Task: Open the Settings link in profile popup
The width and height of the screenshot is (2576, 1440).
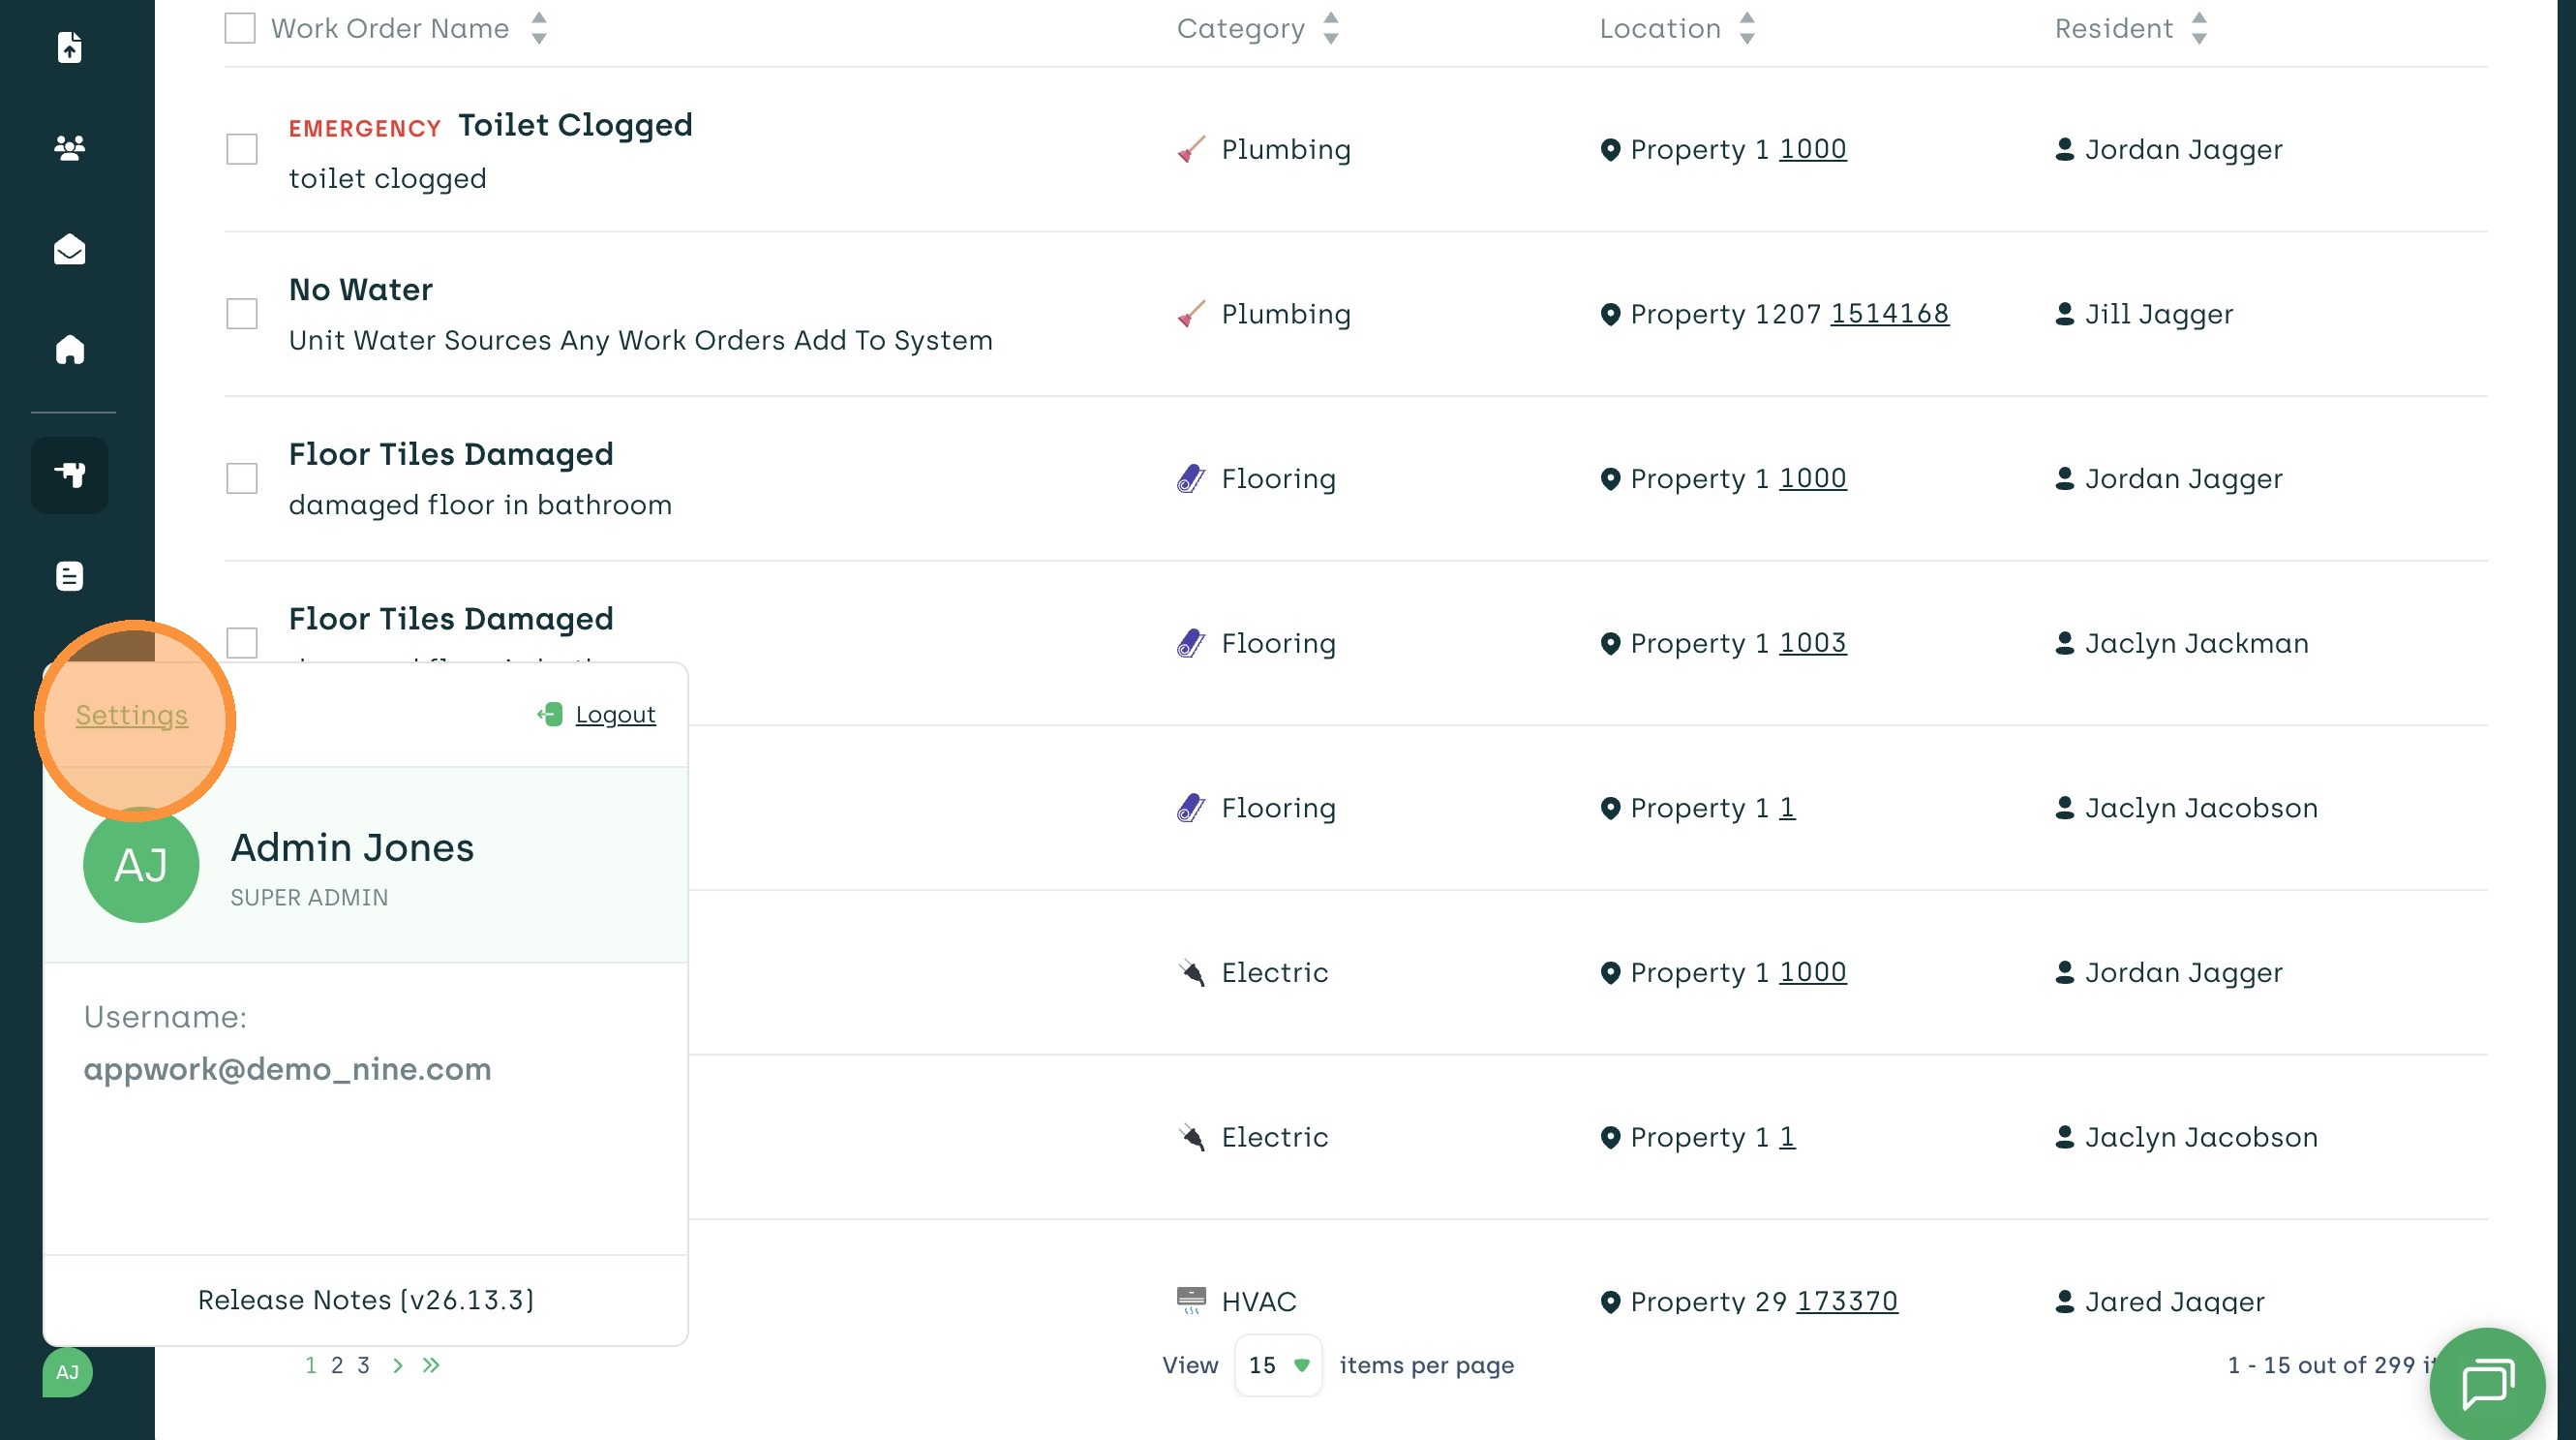Action: click(x=131, y=715)
